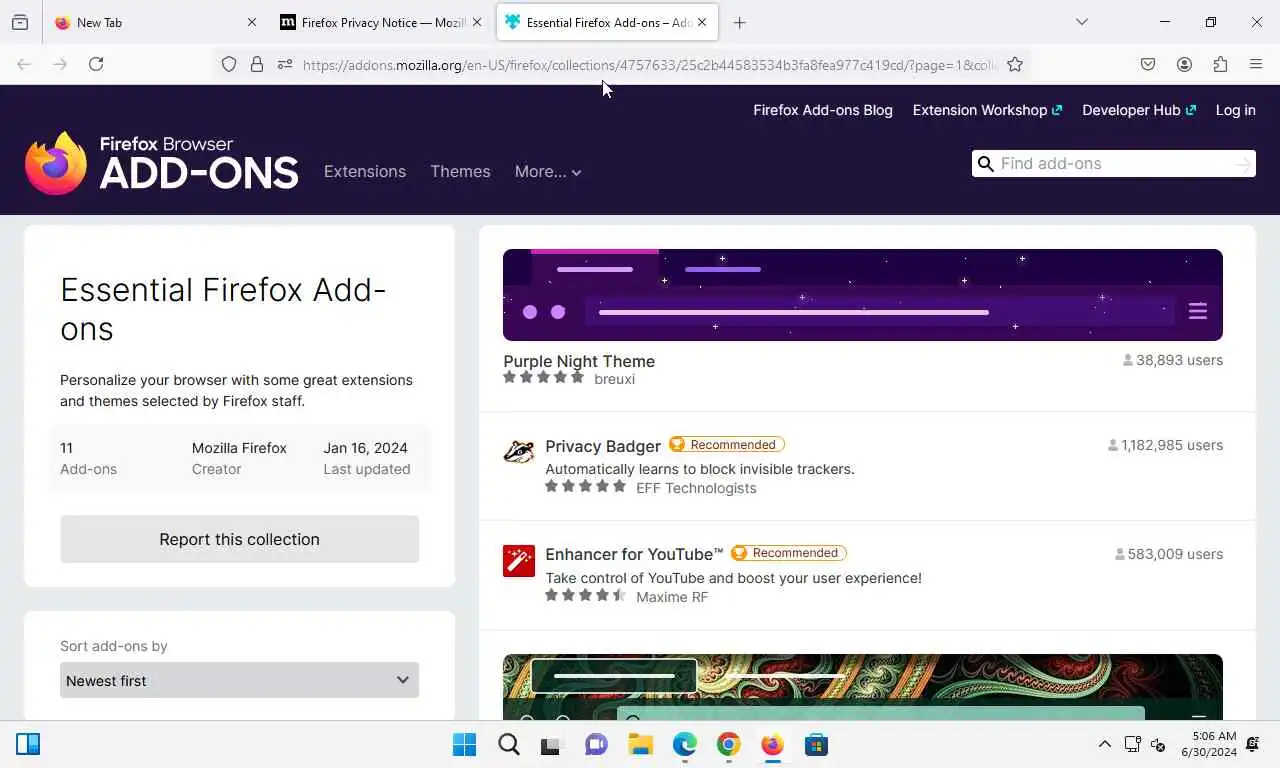The width and height of the screenshot is (1280, 768).
Task: Click the breuxi author name
Action: pos(614,379)
